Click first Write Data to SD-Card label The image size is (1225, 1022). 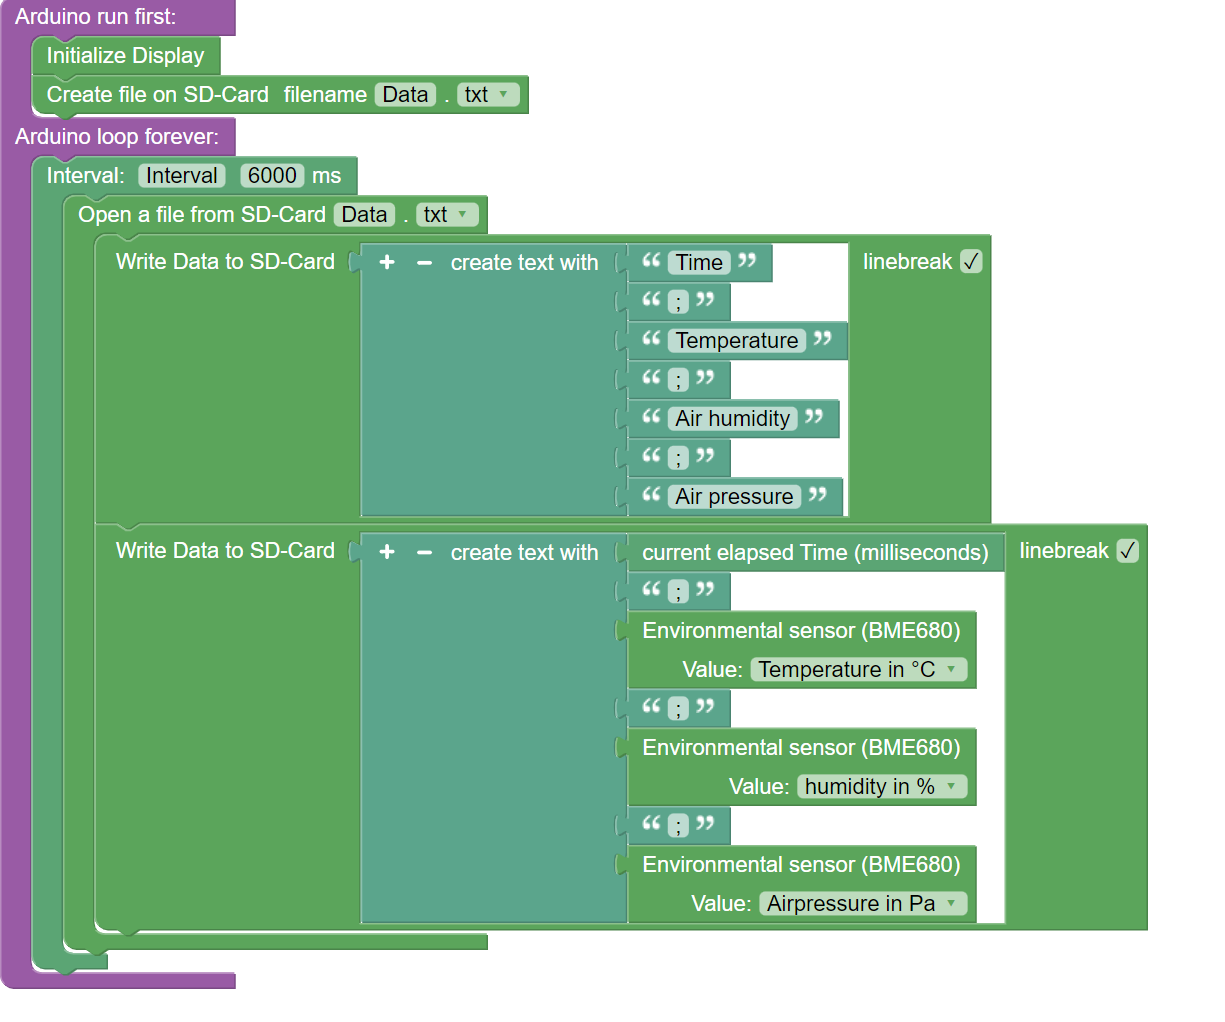(225, 262)
